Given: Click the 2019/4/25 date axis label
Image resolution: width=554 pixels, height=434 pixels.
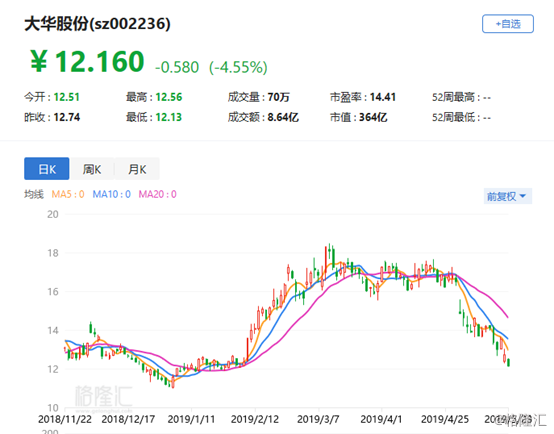Looking at the screenshot, I should [x=445, y=420].
